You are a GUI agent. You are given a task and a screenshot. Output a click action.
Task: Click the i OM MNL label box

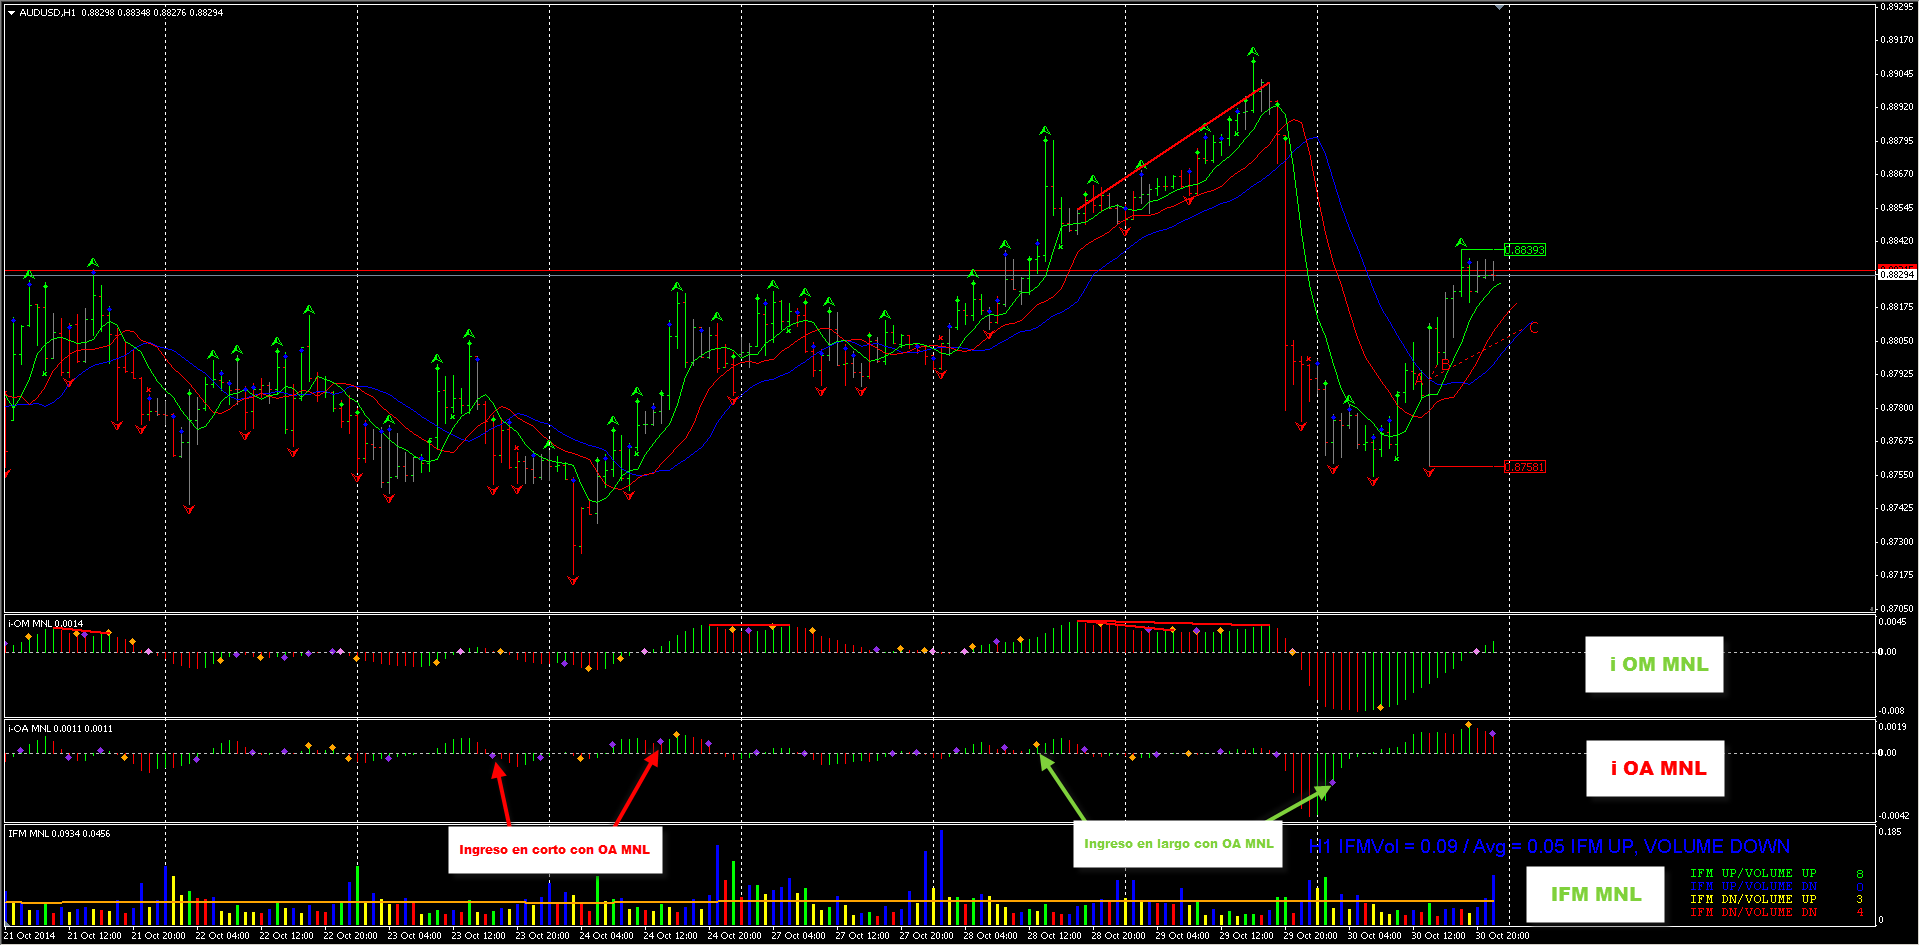click(x=1654, y=664)
